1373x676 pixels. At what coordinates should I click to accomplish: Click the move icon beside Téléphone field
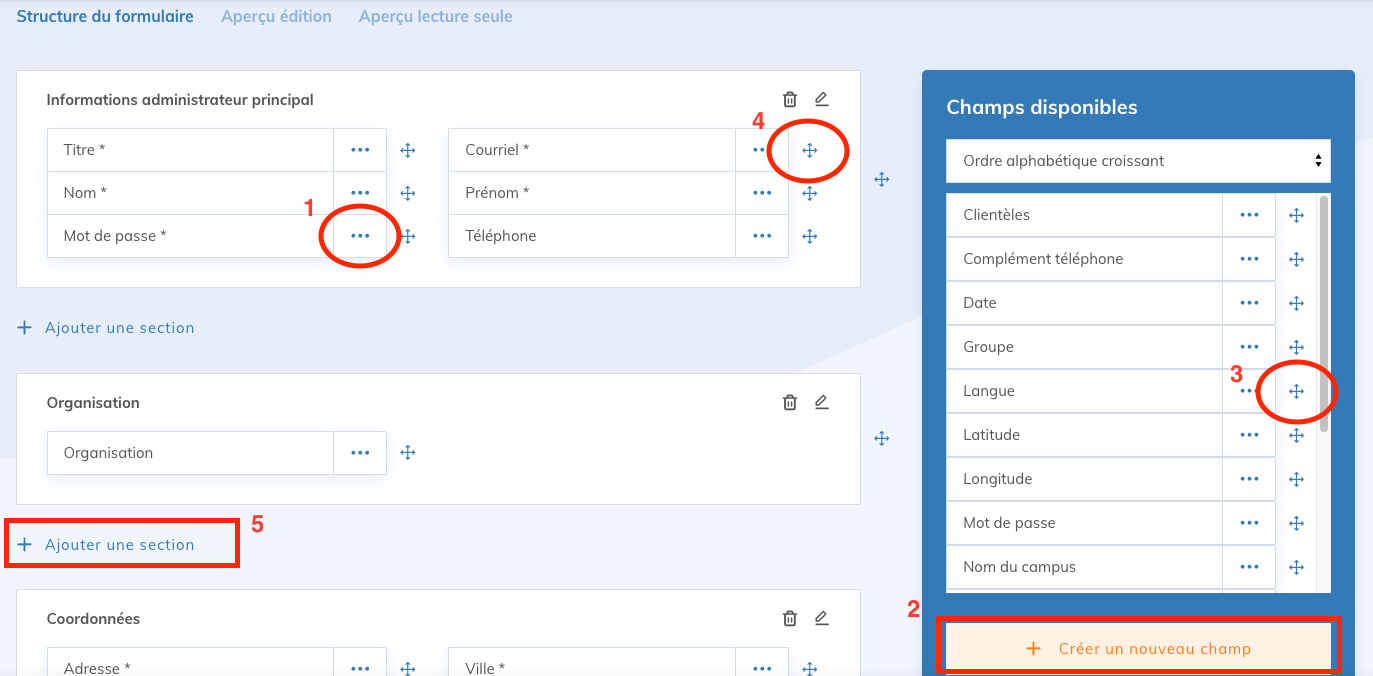click(x=810, y=236)
